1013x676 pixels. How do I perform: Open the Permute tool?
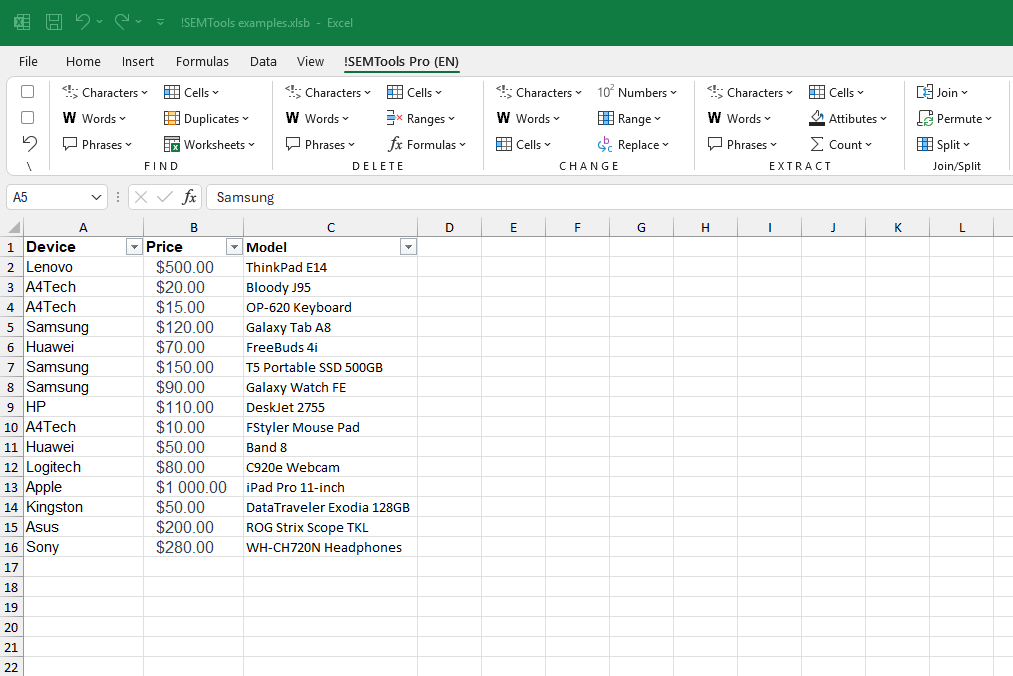(x=955, y=119)
